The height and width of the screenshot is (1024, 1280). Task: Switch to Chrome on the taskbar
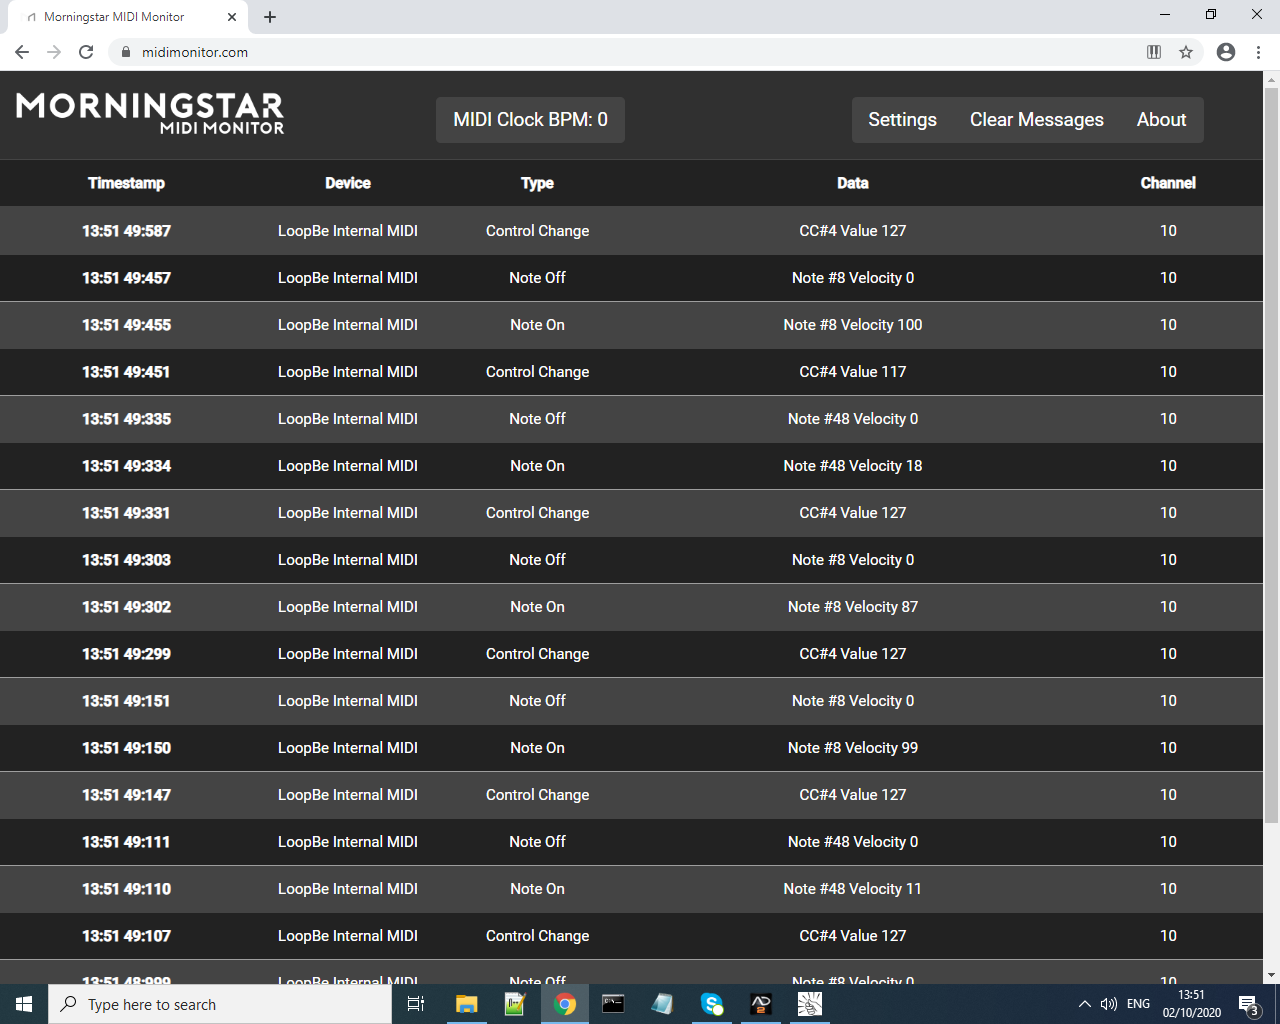point(565,1004)
